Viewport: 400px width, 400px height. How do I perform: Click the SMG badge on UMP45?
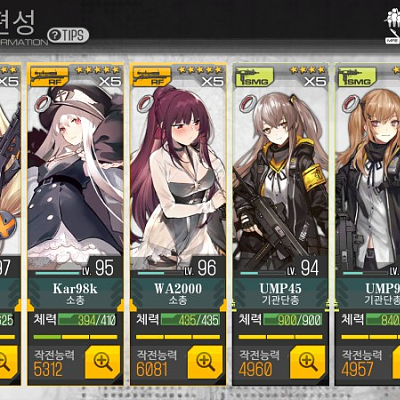click(x=255, y=76)
